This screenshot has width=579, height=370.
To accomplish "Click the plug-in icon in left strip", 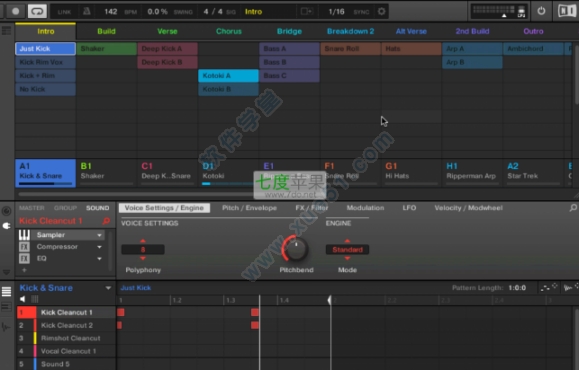I will coord(6,226).
